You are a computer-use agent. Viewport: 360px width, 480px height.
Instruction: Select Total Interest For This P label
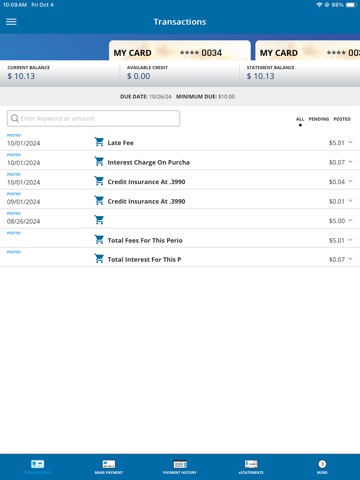click(x=144, y=259)
